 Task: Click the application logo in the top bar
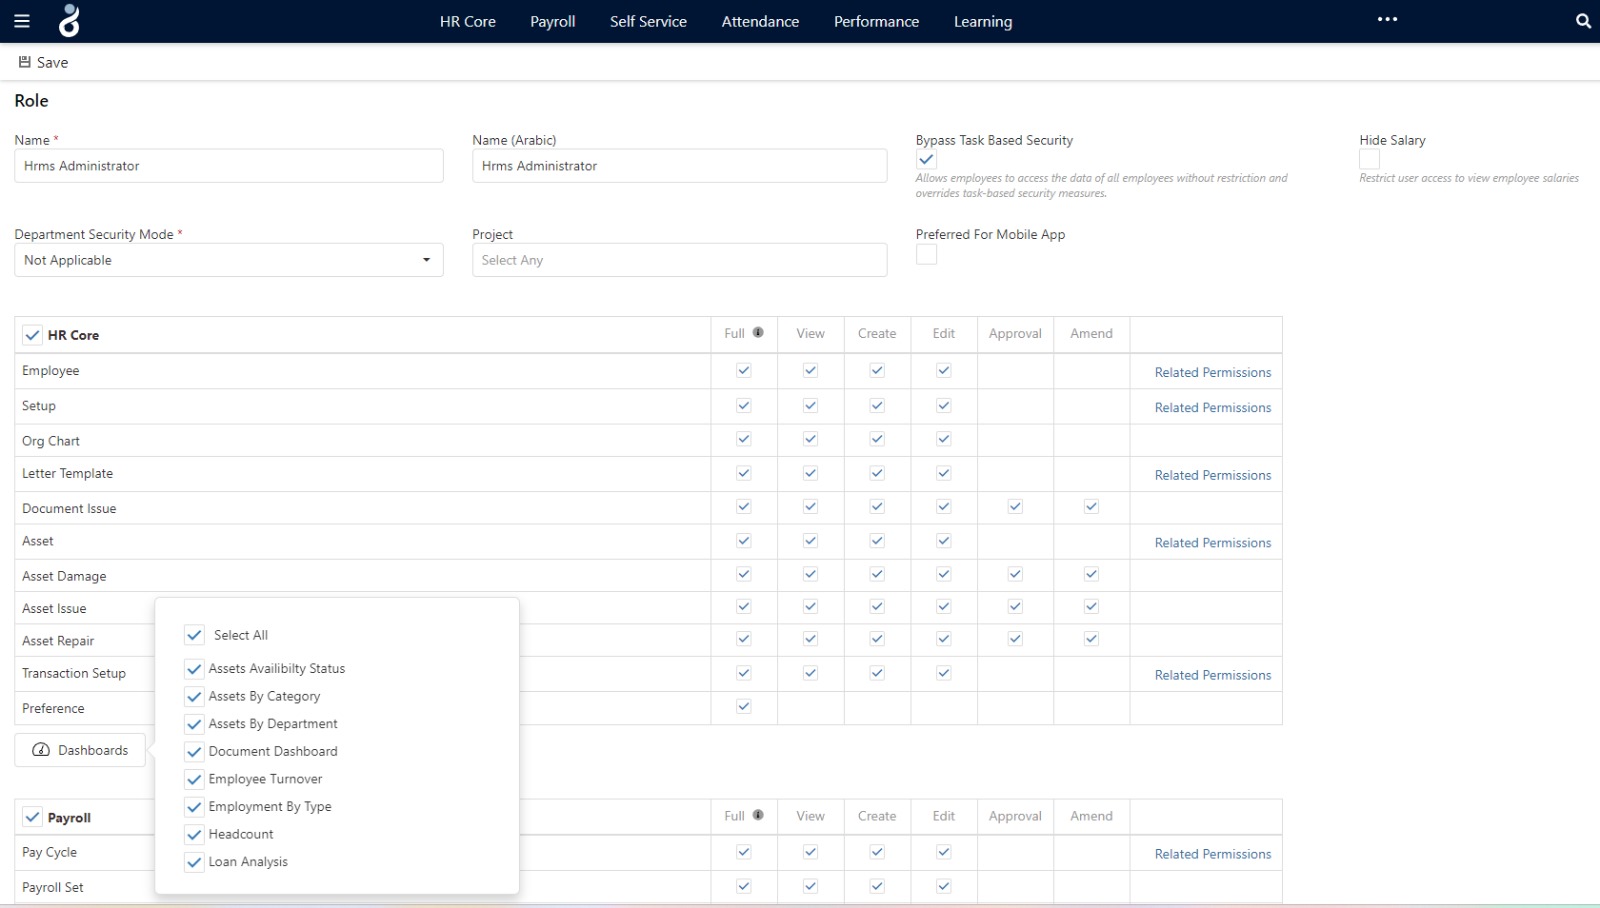click(x=67, y=21)
